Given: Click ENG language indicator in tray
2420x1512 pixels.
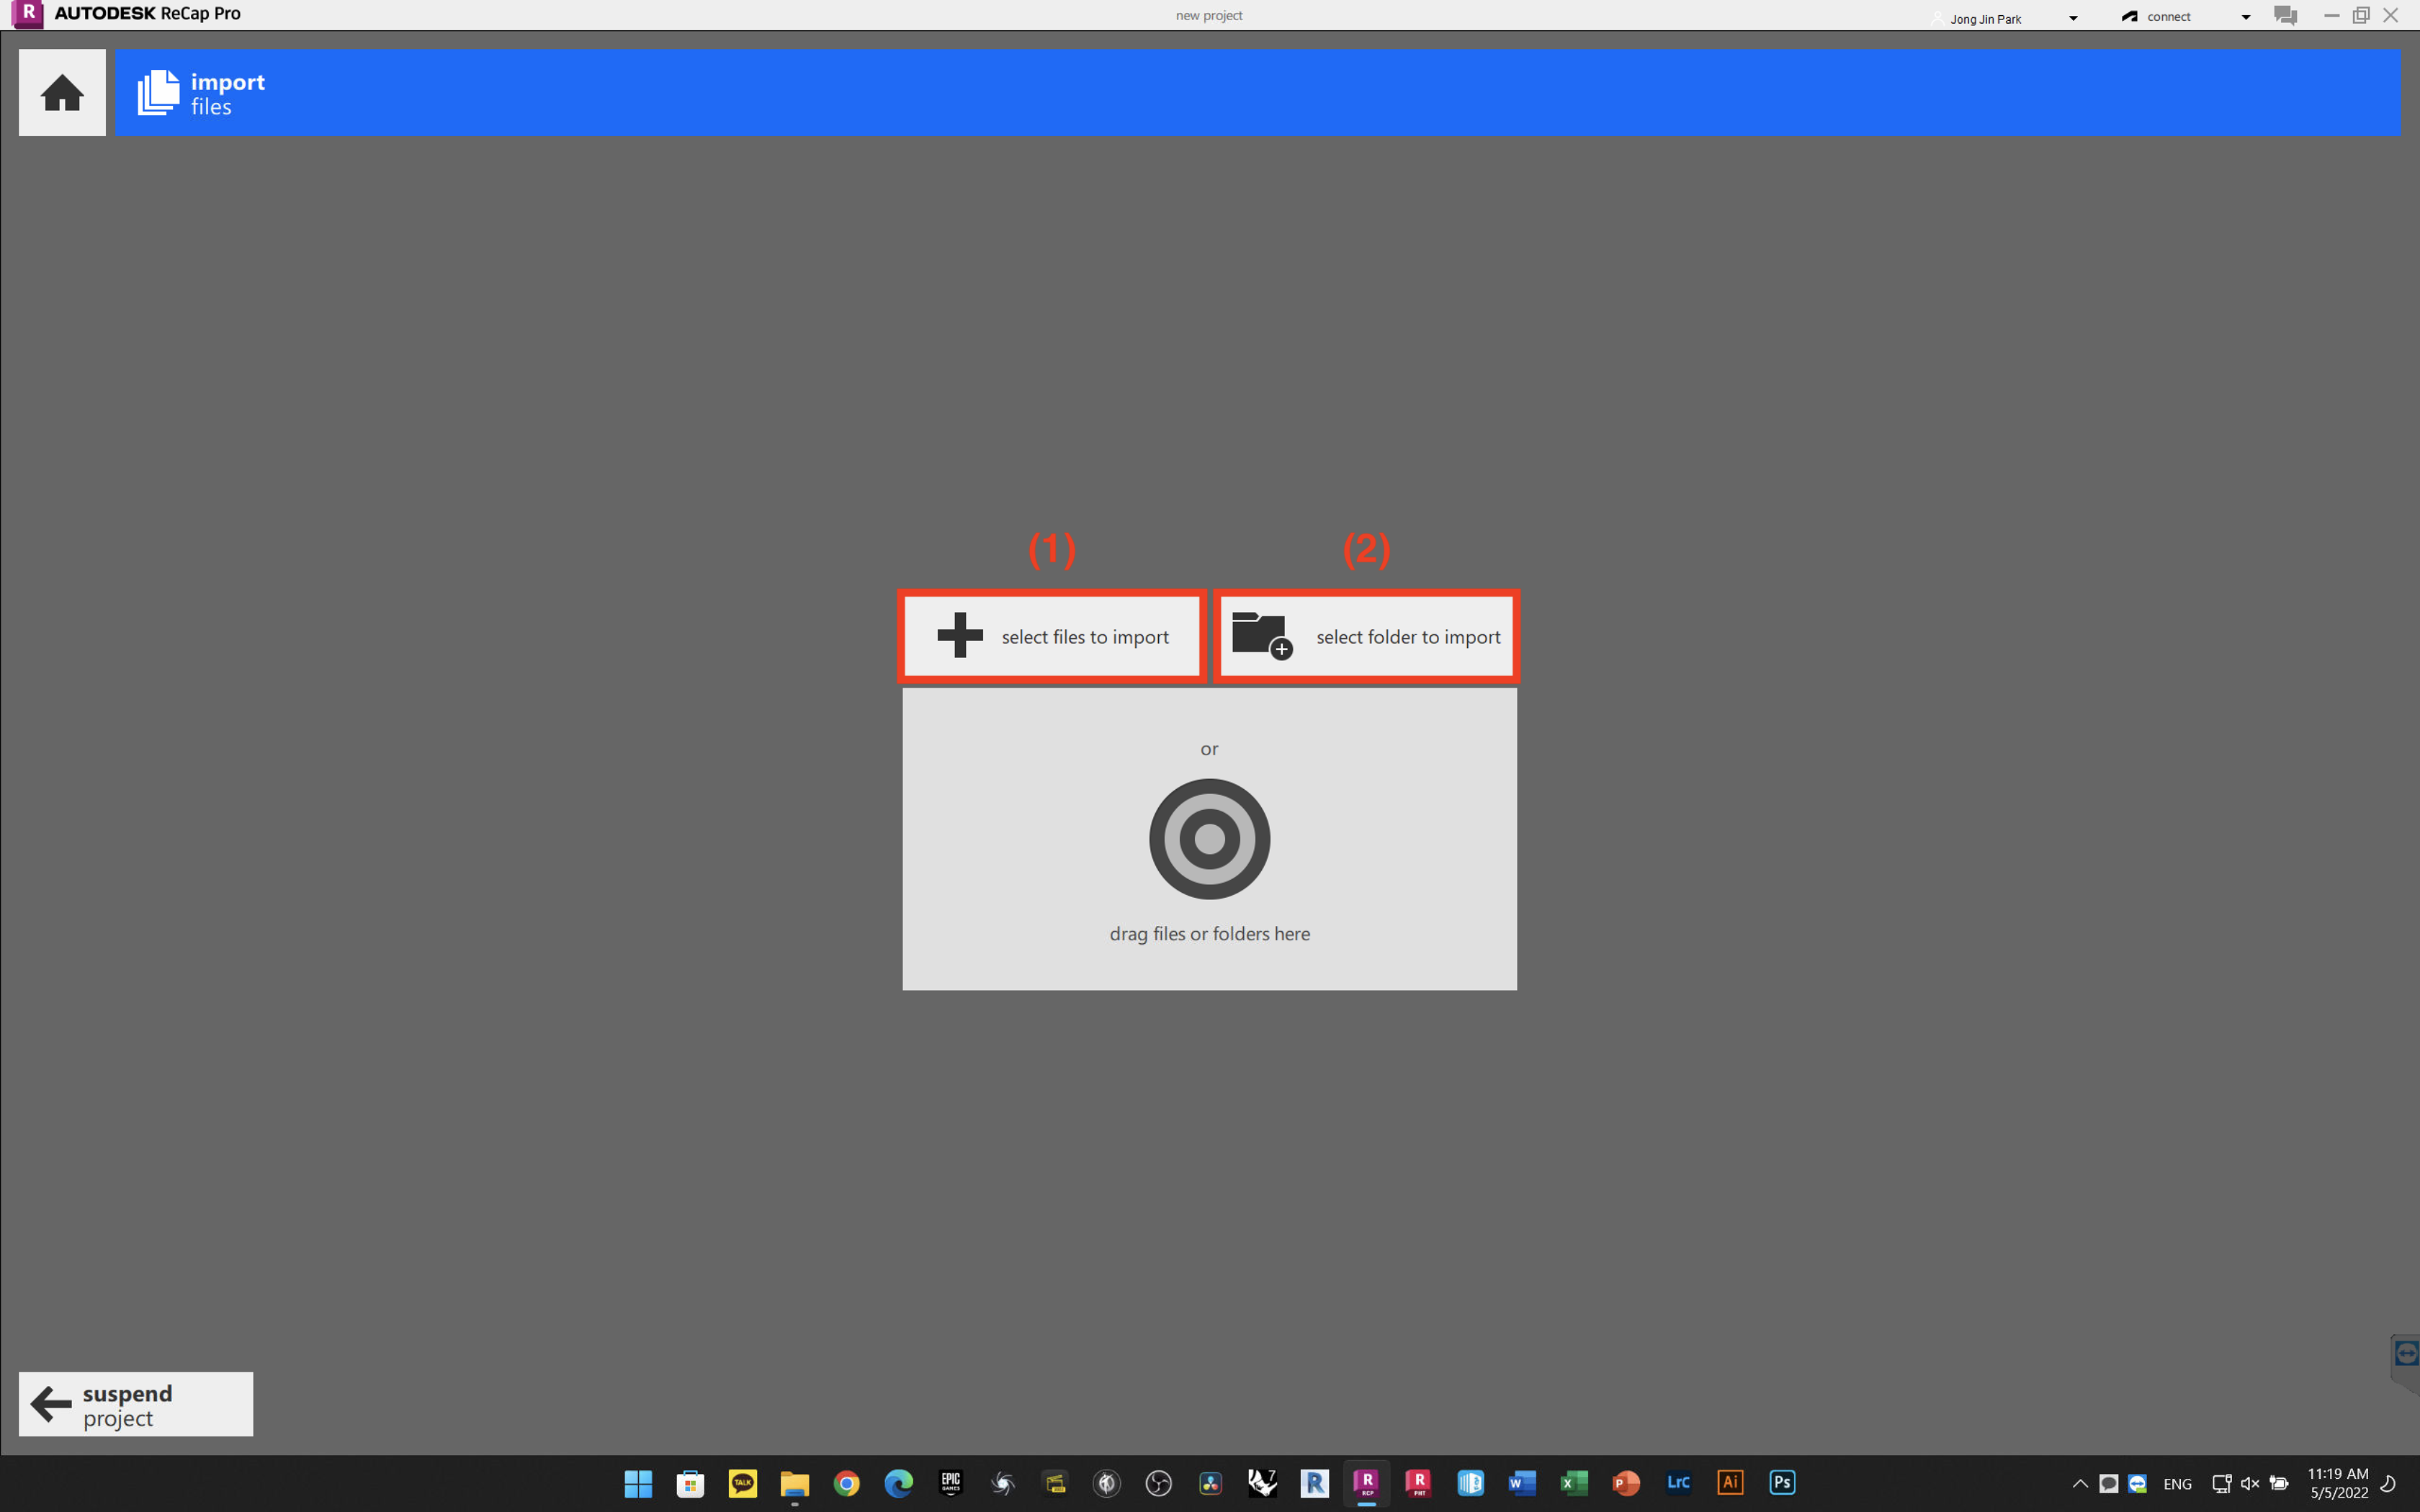Looking at the screenshot, I should coord(2177,1484).
